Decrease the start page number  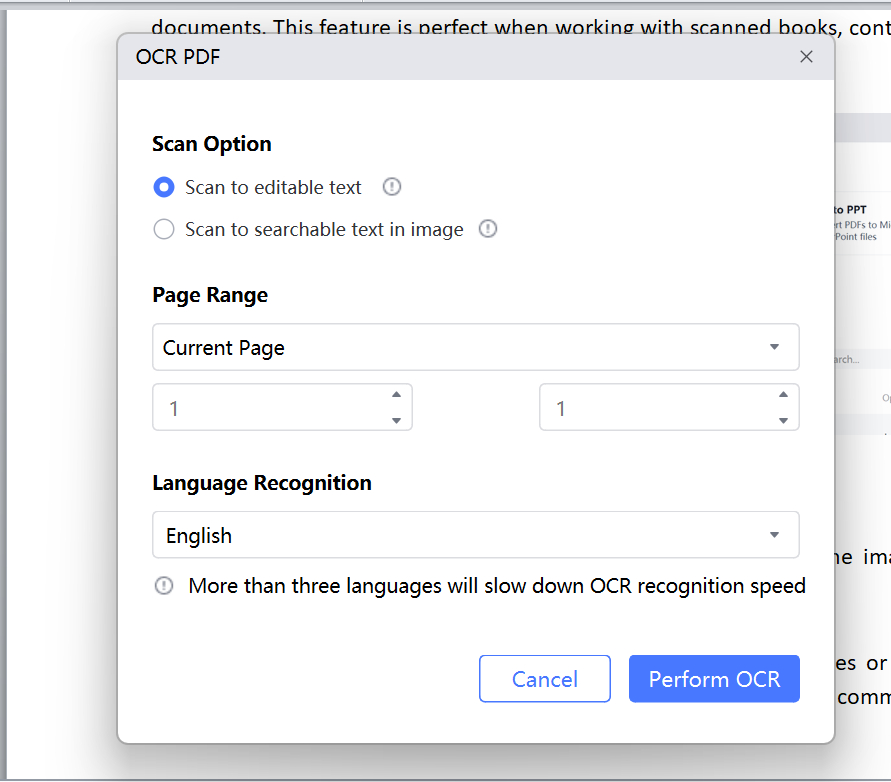click(x=397, y=420)
